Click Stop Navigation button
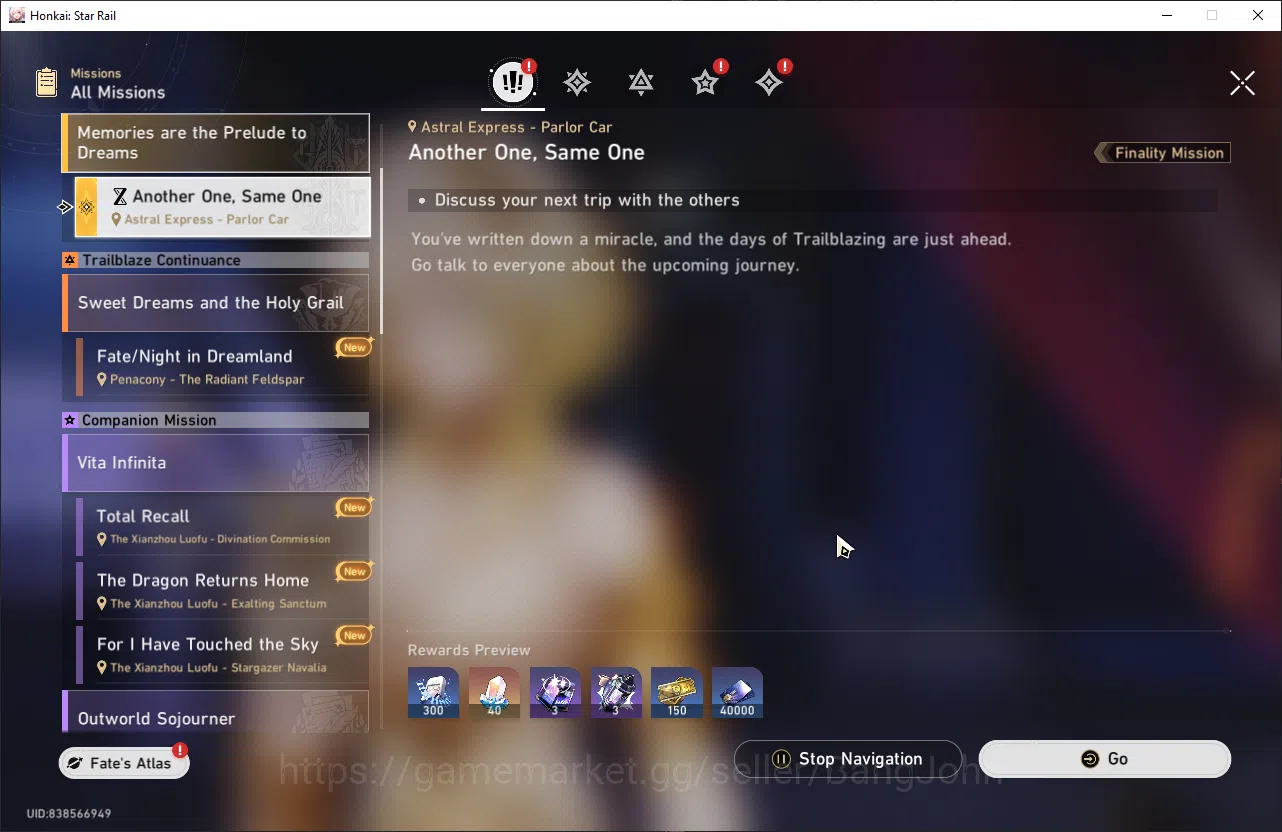 coord(848,759)
